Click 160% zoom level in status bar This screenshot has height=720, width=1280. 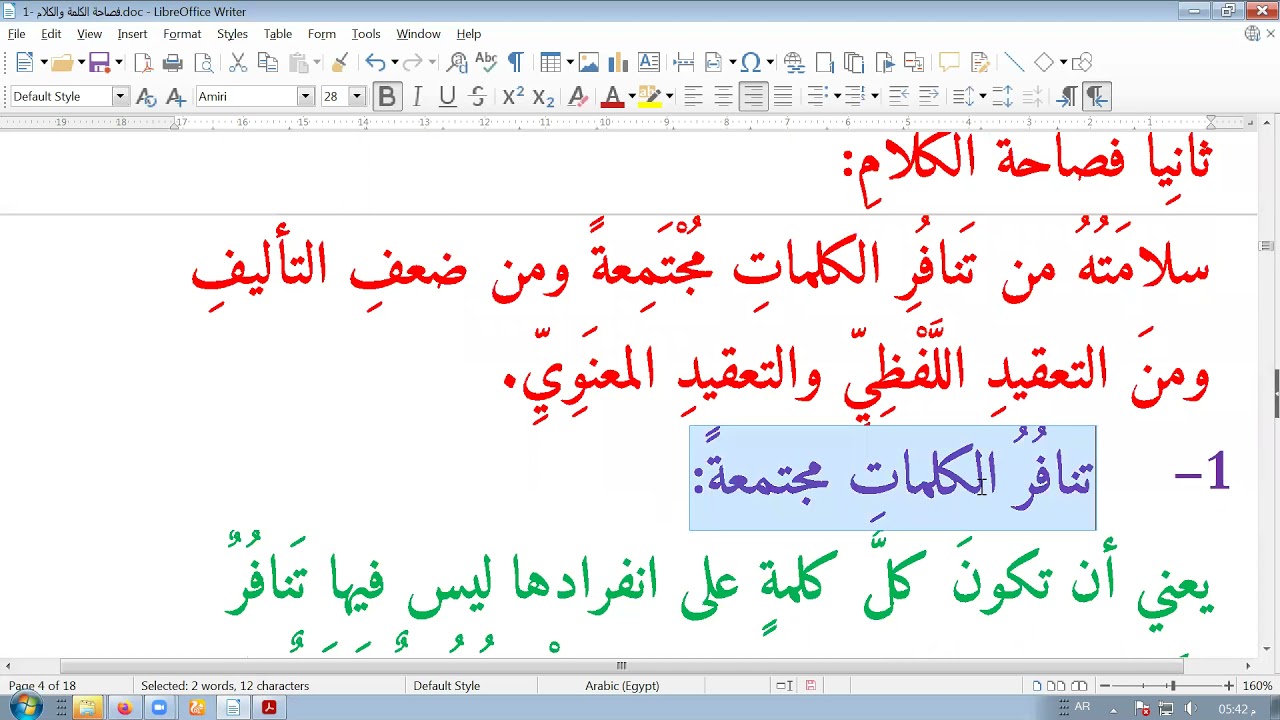click(1257, 686)
